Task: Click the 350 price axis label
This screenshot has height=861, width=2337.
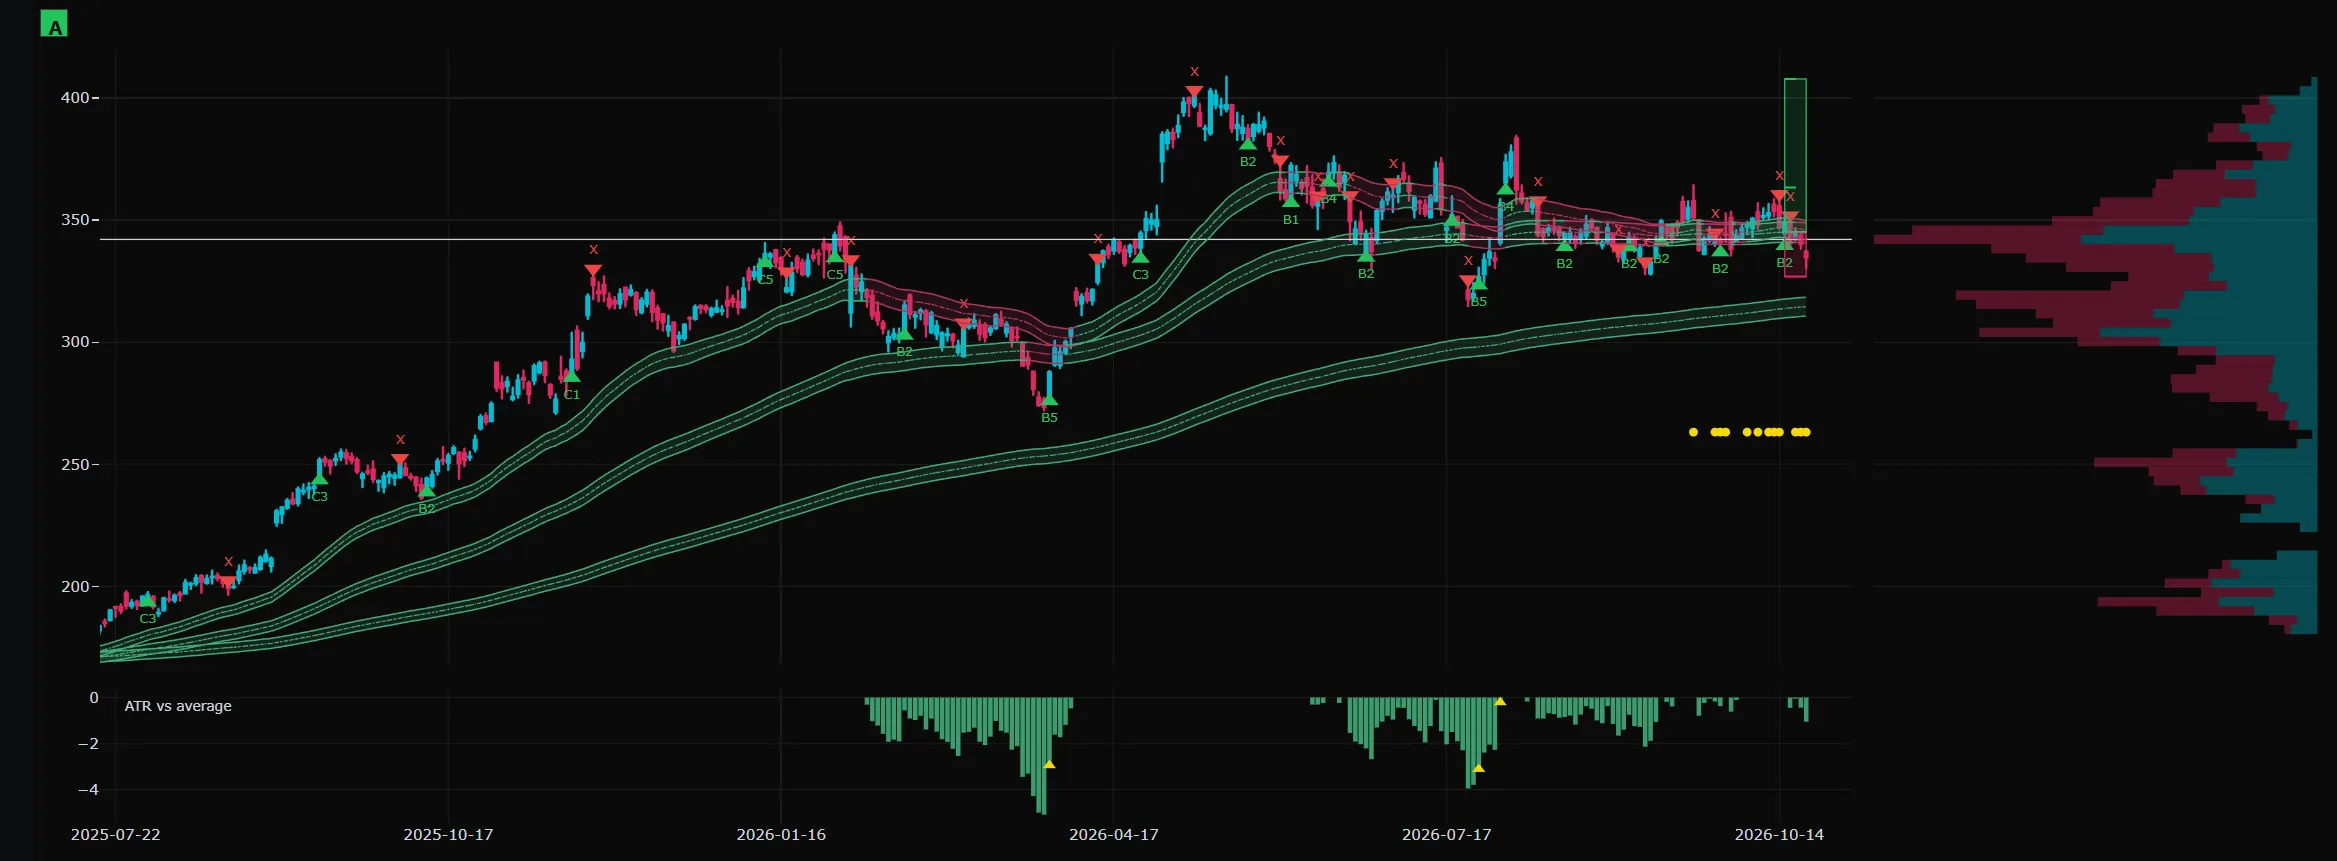Action: 74,220
